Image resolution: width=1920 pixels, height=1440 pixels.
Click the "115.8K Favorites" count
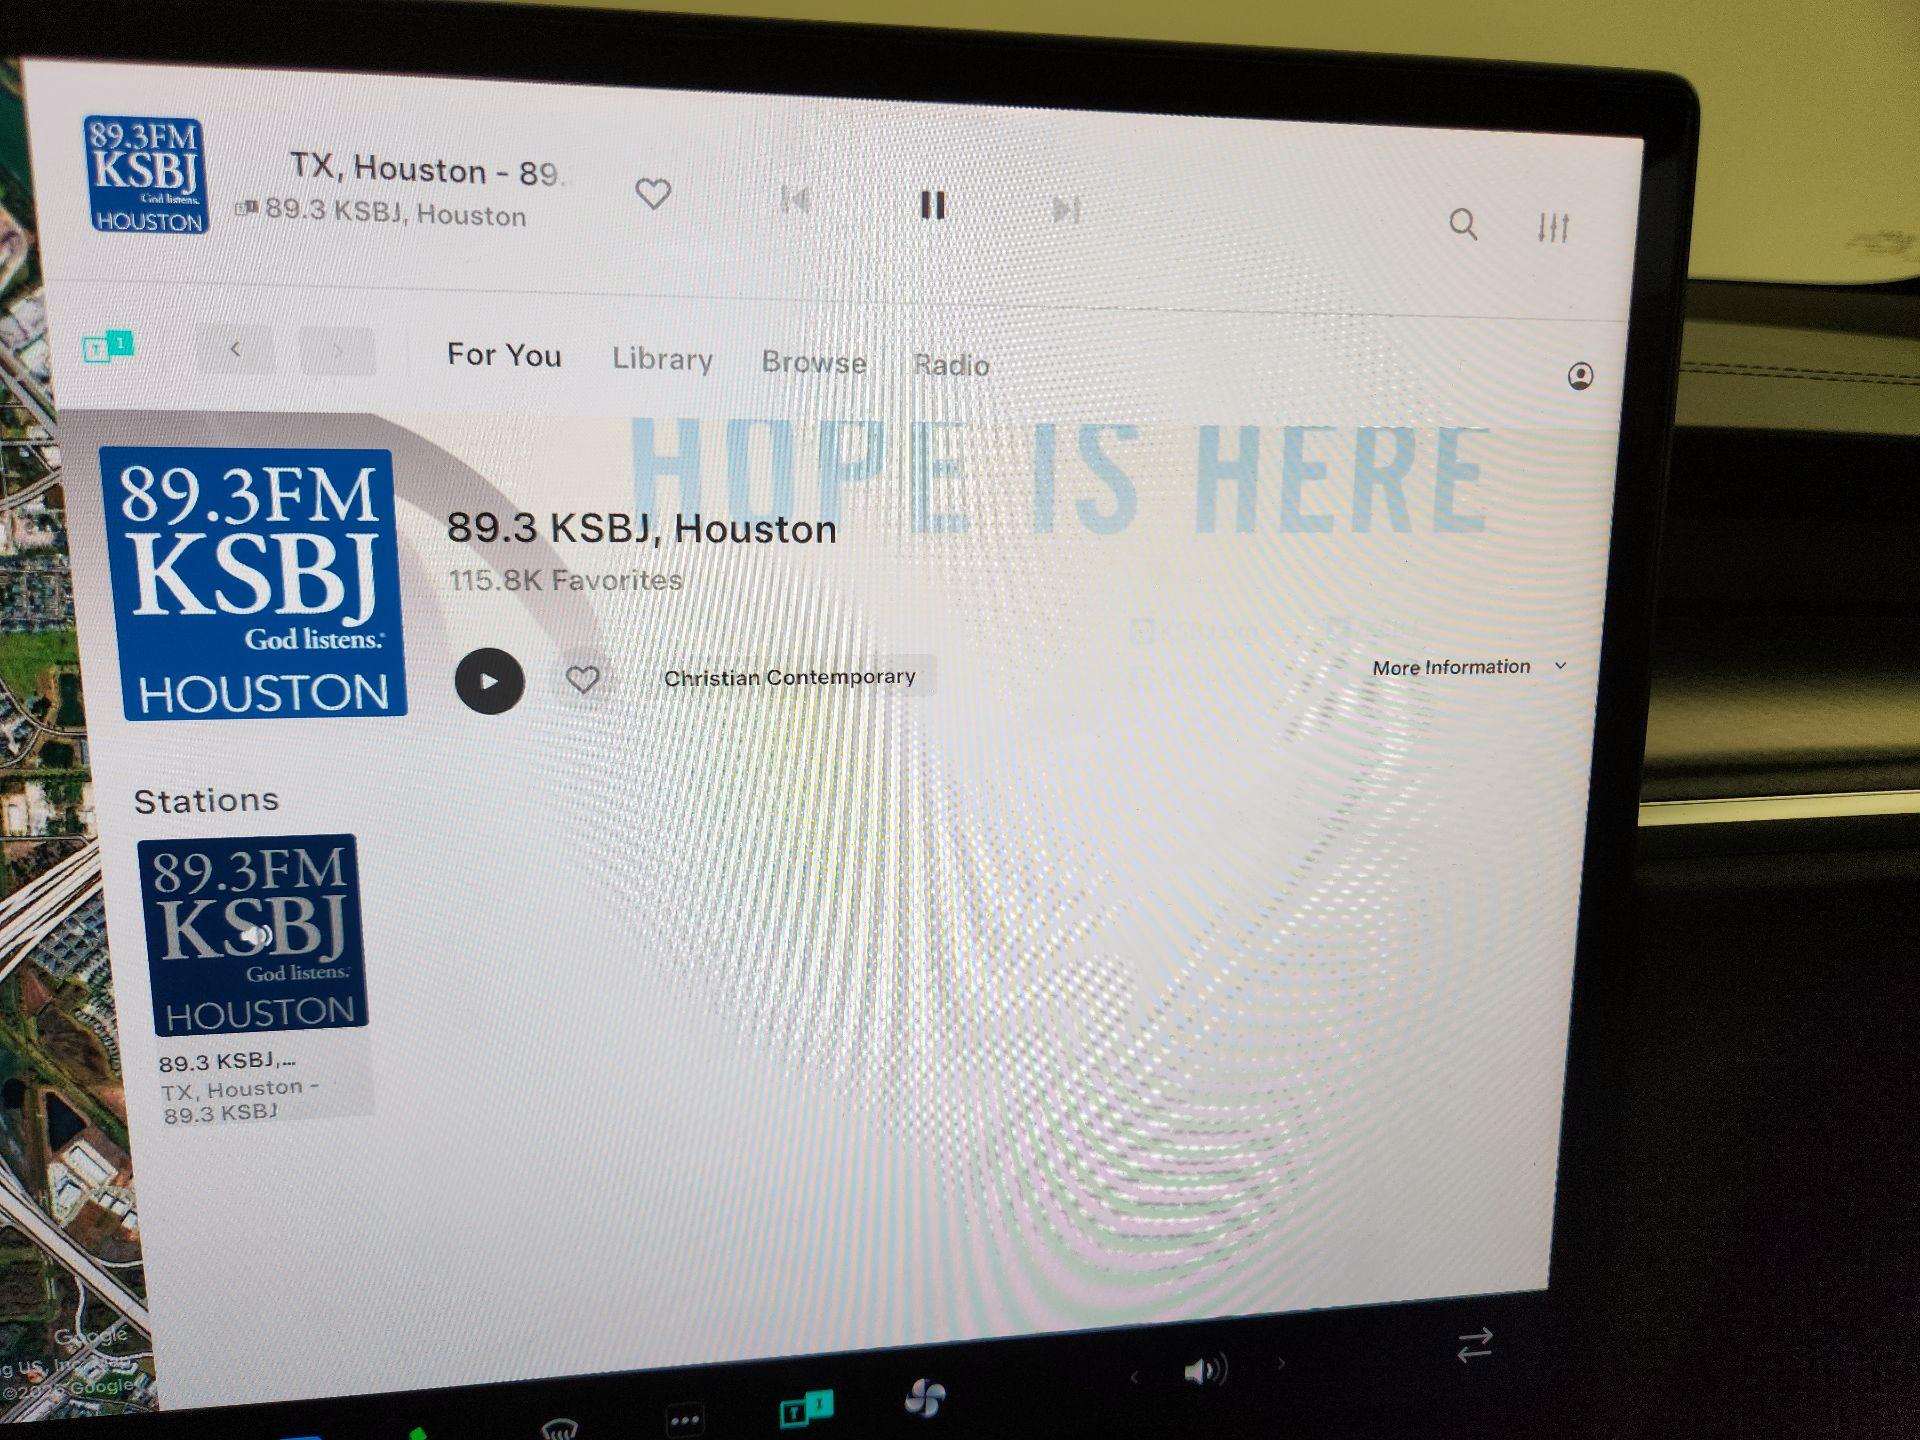[x=565, y=580]
